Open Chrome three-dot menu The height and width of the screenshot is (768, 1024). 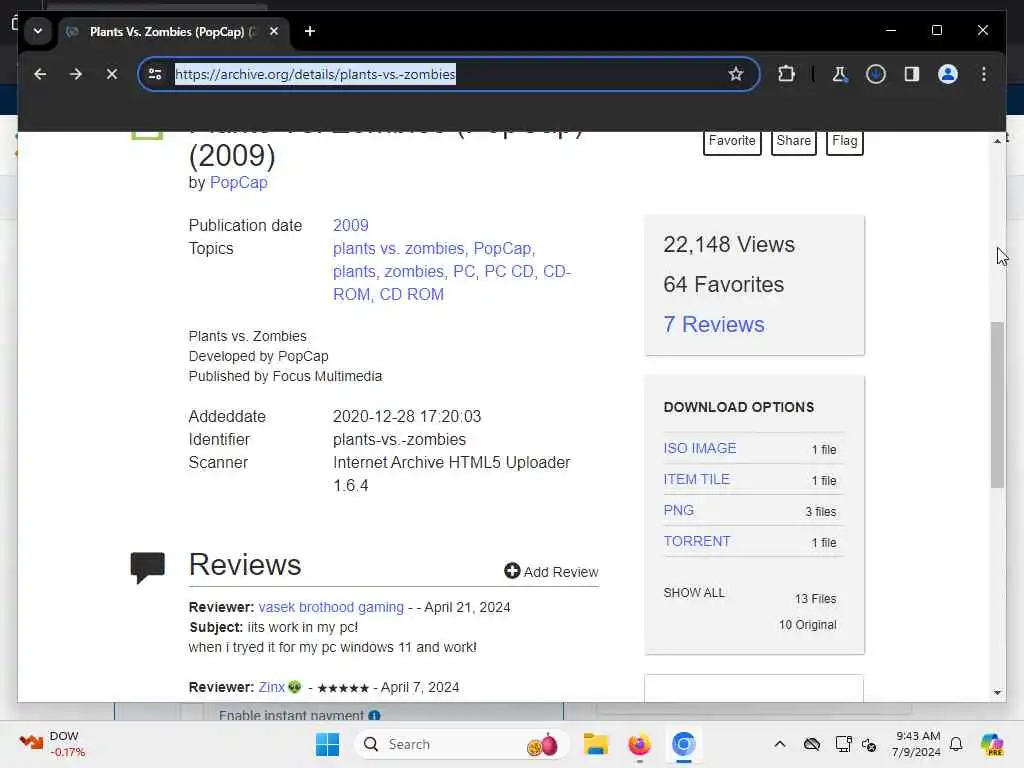[984, 74]
